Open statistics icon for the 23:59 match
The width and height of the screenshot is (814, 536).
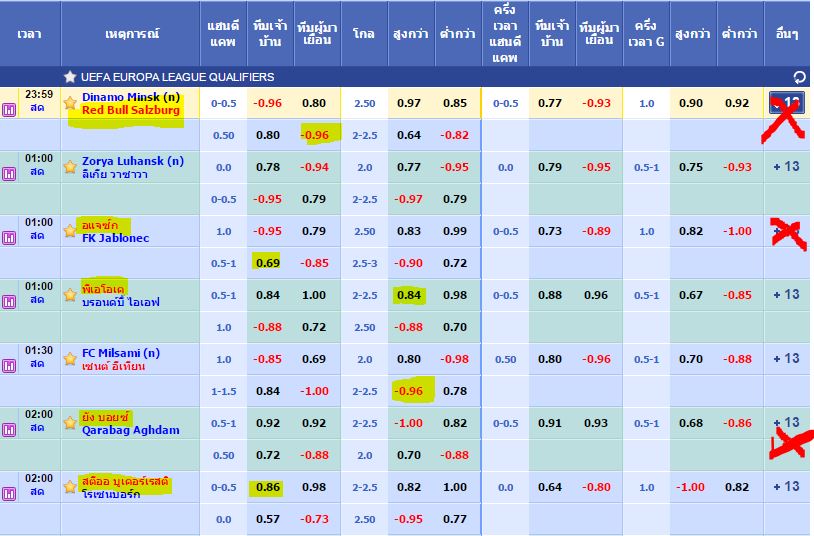9,110
